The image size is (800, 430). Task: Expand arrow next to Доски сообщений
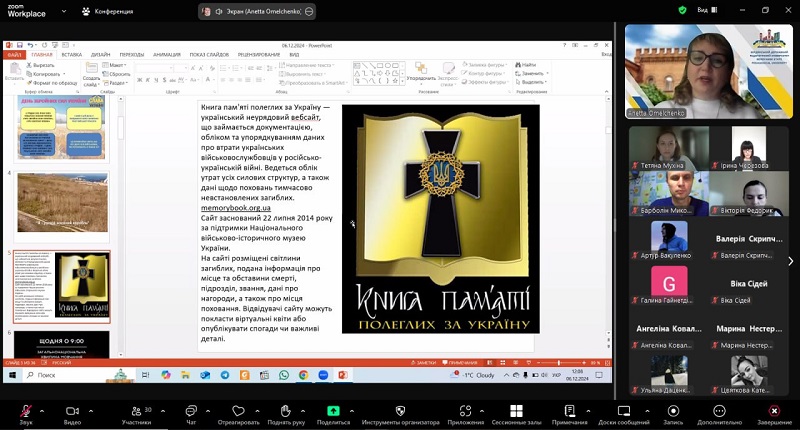click(647, 411)
